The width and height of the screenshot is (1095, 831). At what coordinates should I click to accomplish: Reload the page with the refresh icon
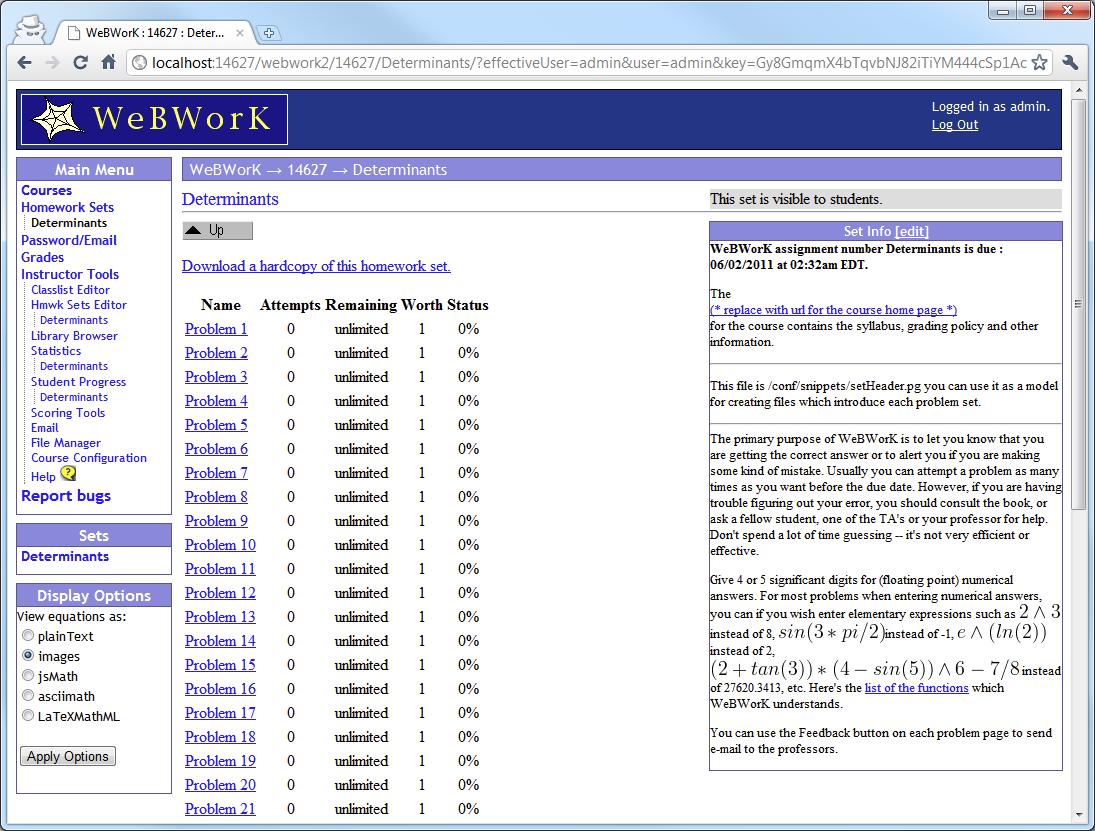(x=80, y=63)
